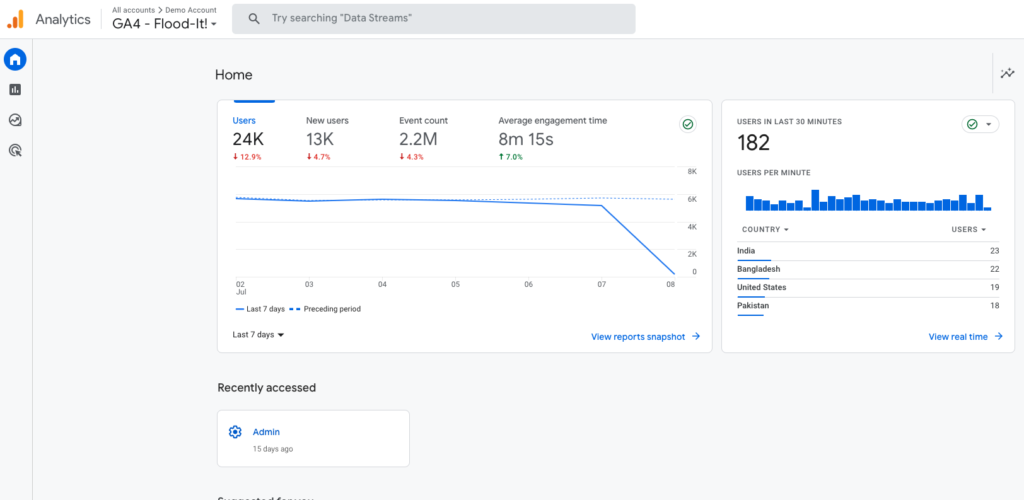The height and width of the screenshot is (500, 1024).
Task: Open GA4 - Flood-It! property selector
Action: click(x=165, y=25)
